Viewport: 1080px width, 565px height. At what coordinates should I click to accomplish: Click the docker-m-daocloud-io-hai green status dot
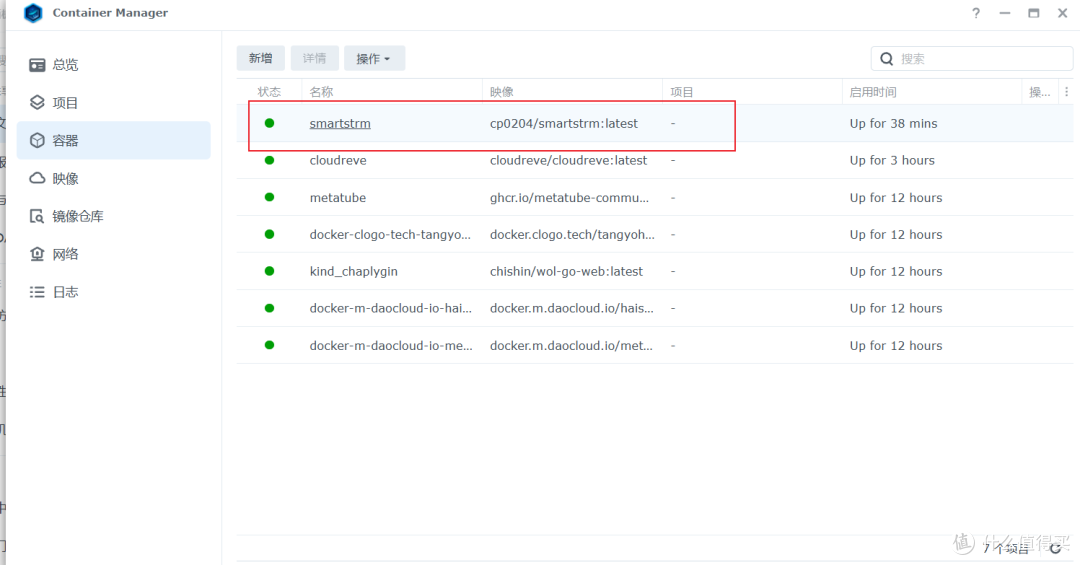click(x=269, y=308)
